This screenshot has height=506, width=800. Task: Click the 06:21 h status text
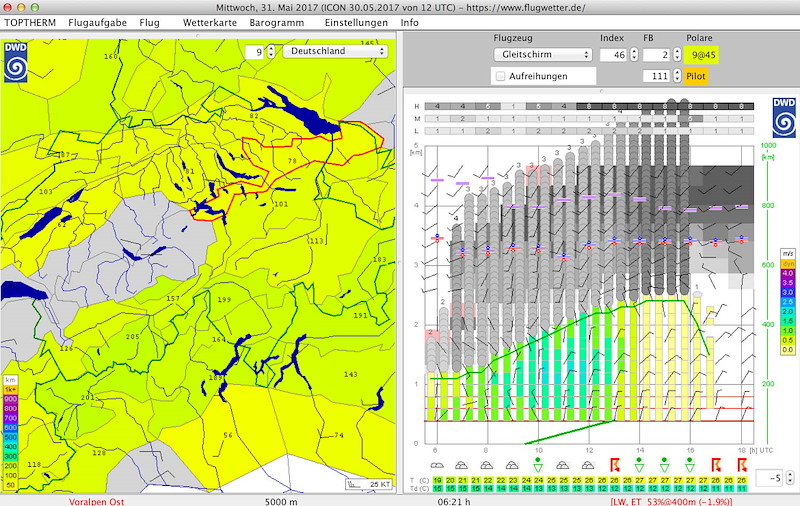coord(454,501)
